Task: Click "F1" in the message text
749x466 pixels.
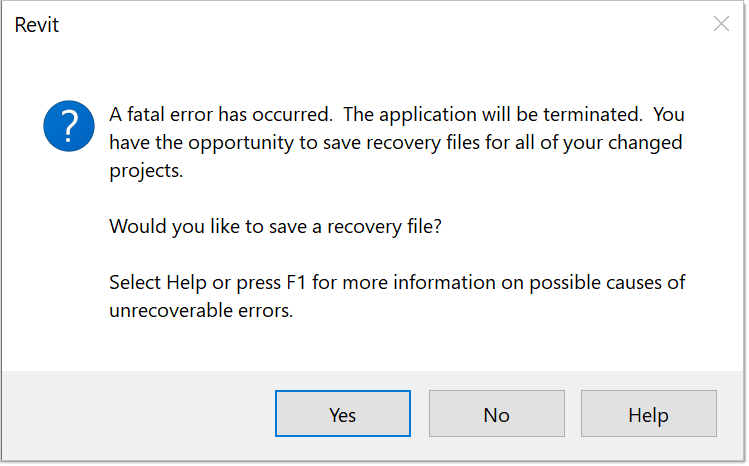Action: [x=297, y=282]
